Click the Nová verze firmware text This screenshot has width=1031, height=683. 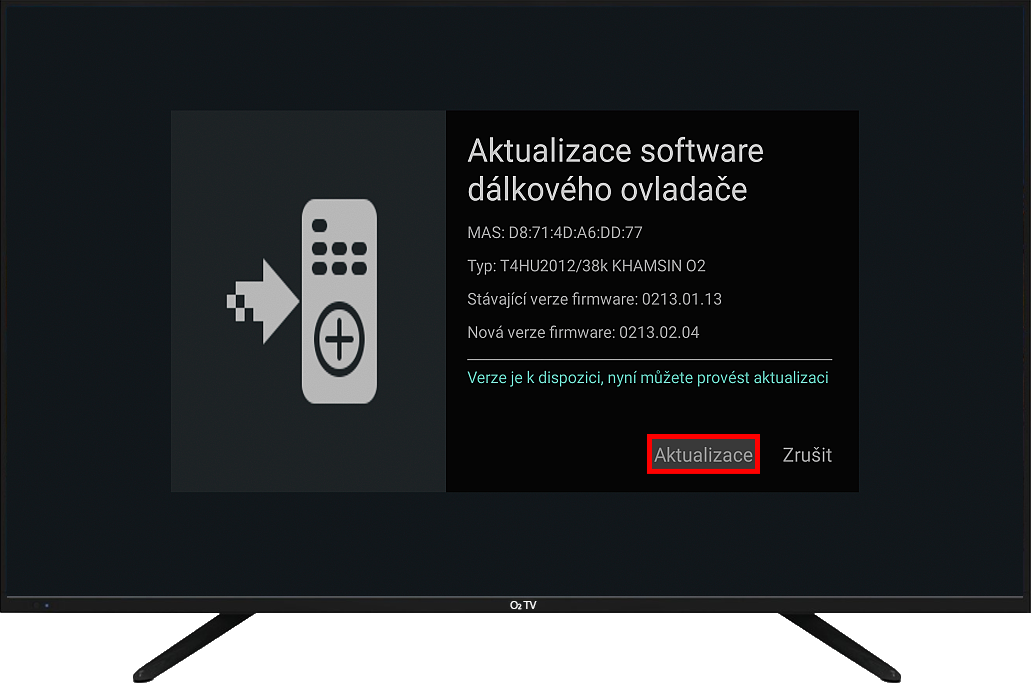583,333
